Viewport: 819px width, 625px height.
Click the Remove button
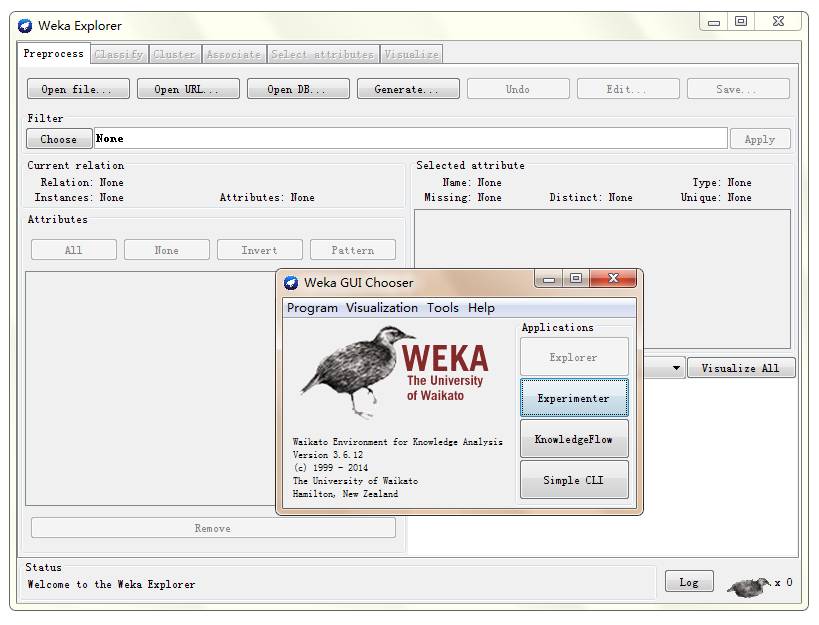click(x=213, y=528)
